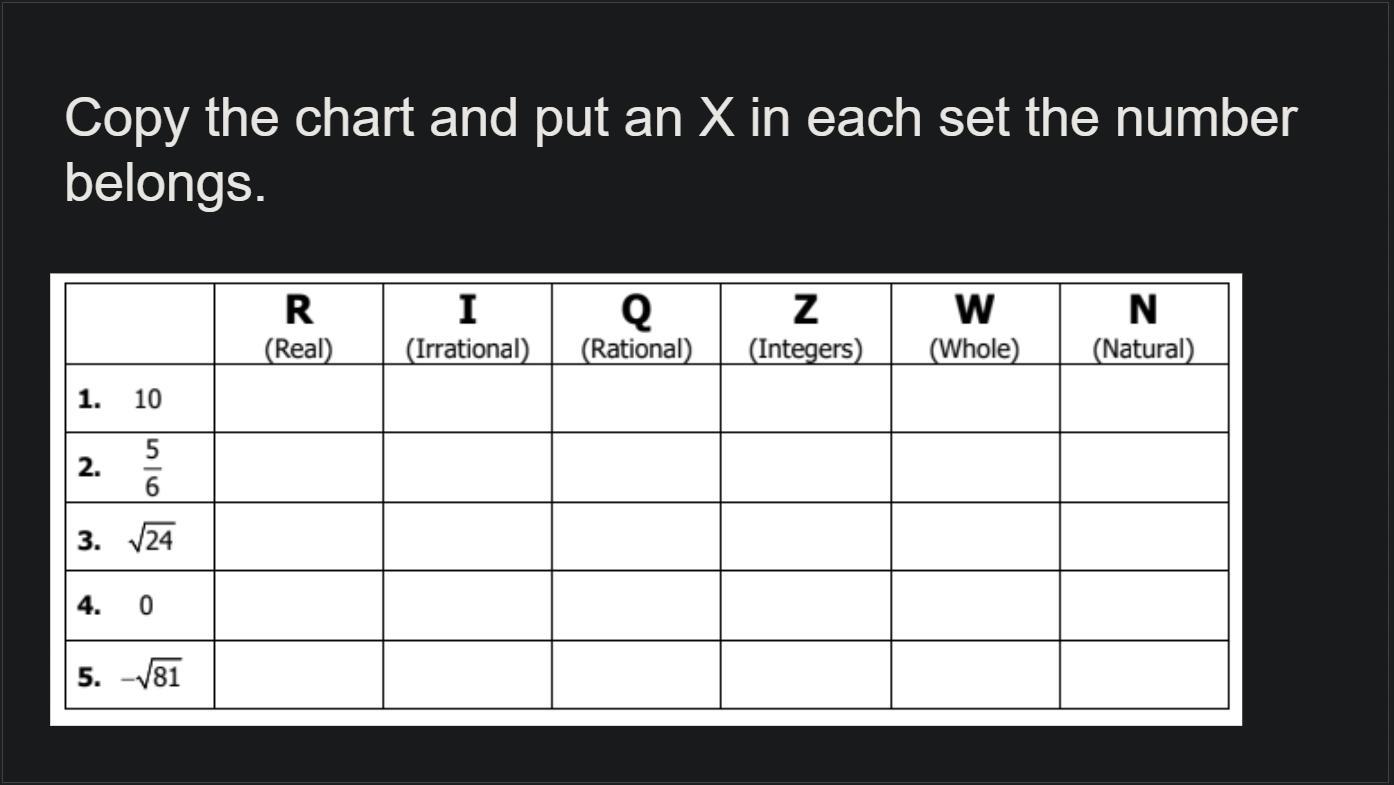Viewport: 1394px width, 785px height.
Task: Select the I (Irrational) column header
Action: [467, 324]
